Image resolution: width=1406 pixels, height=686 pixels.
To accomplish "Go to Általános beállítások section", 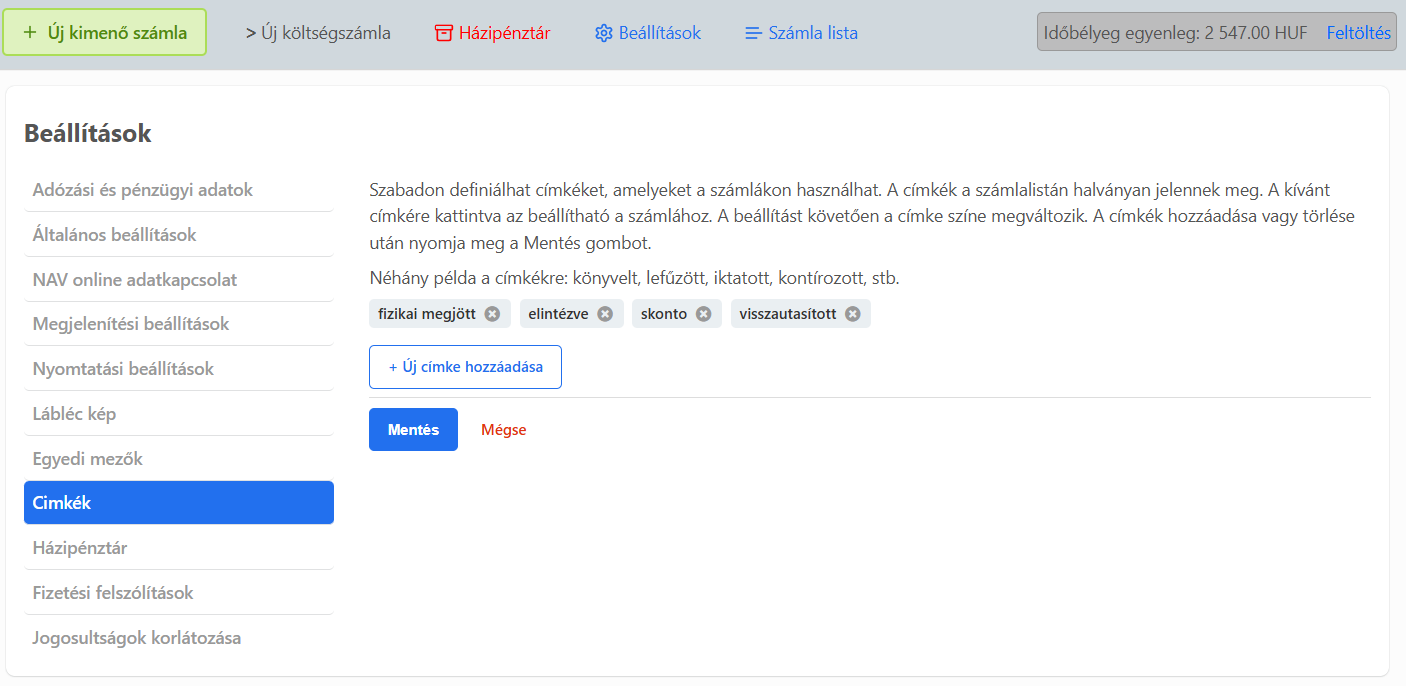I will [114, 235].
